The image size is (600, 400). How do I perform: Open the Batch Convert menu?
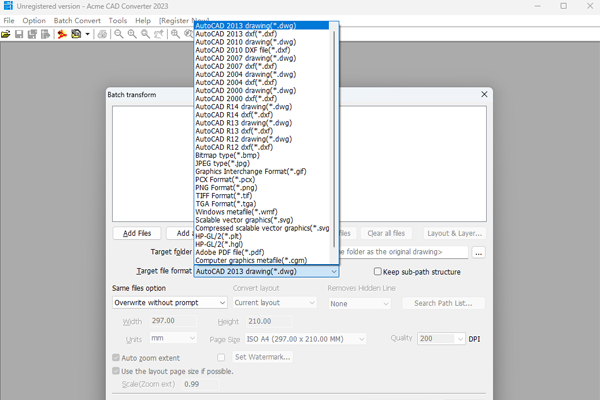click(77, 21)
